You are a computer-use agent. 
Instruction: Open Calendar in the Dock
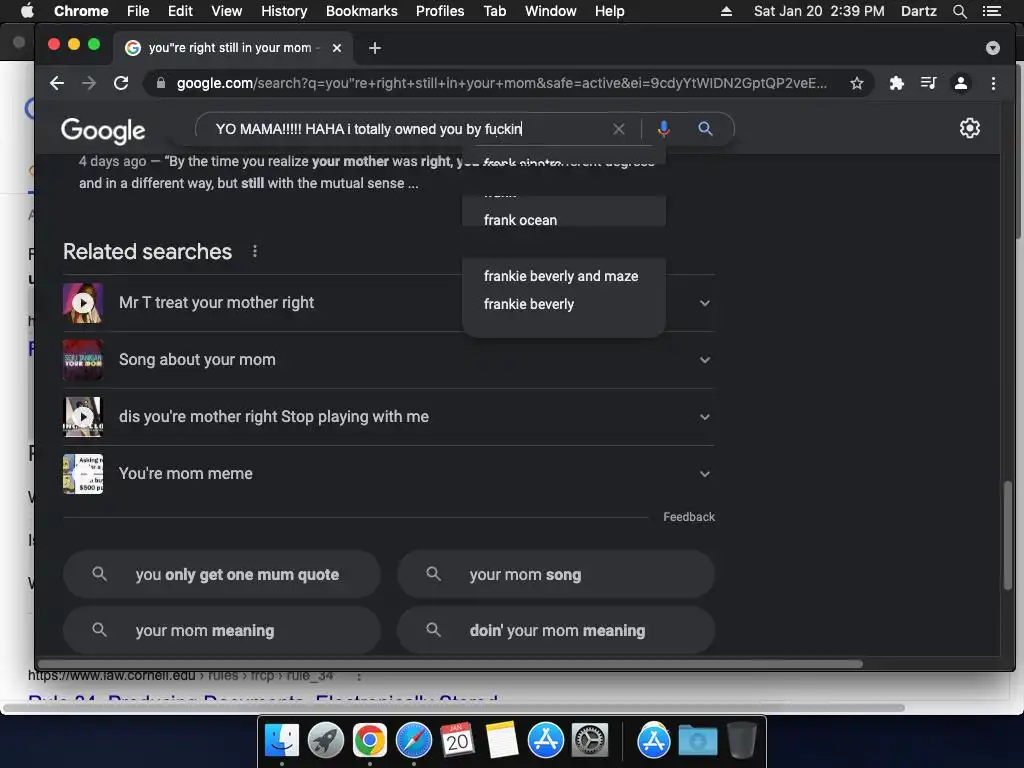pos(457,740)
